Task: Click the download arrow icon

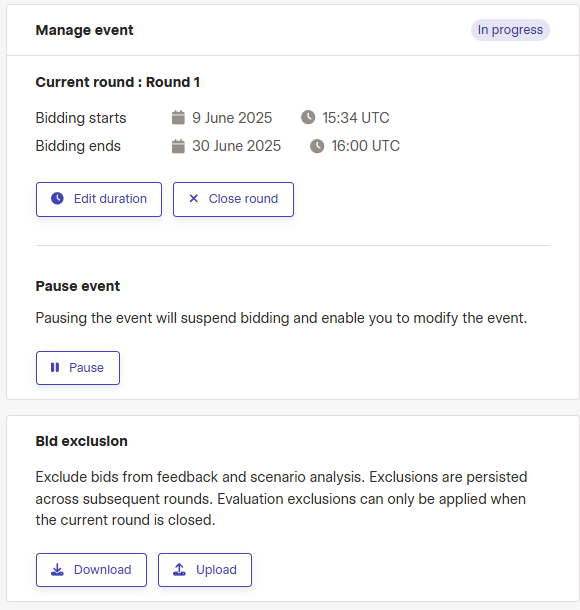Action: pos(57,570)
